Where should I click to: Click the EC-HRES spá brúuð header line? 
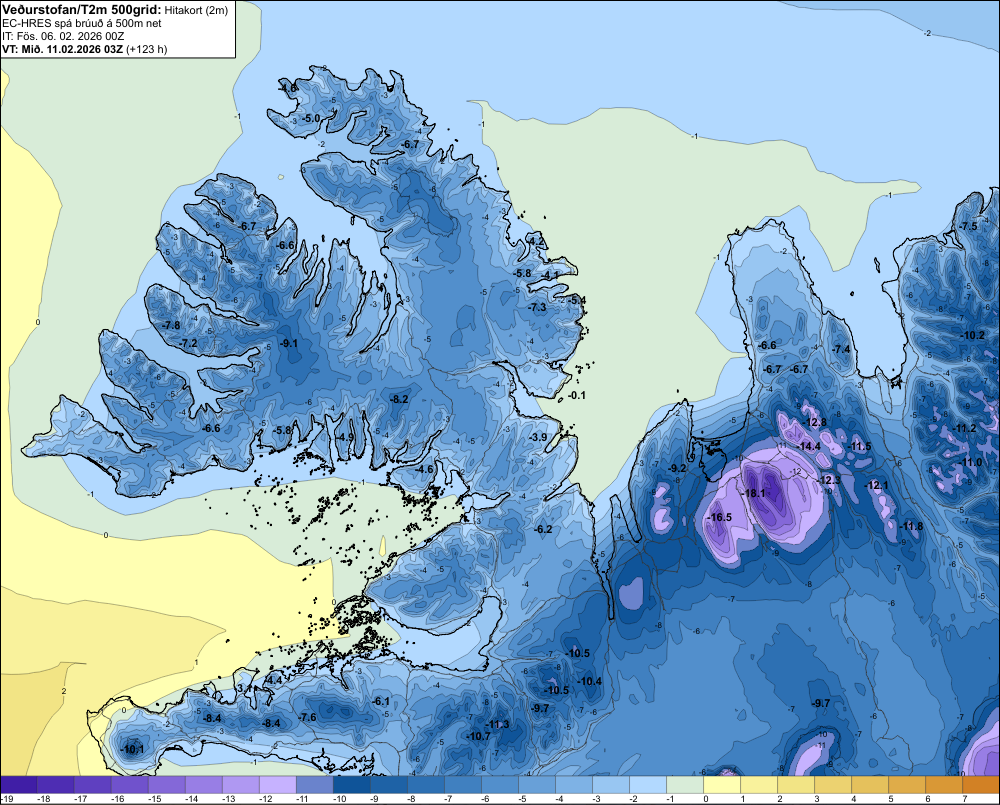[x=82, y=23]
